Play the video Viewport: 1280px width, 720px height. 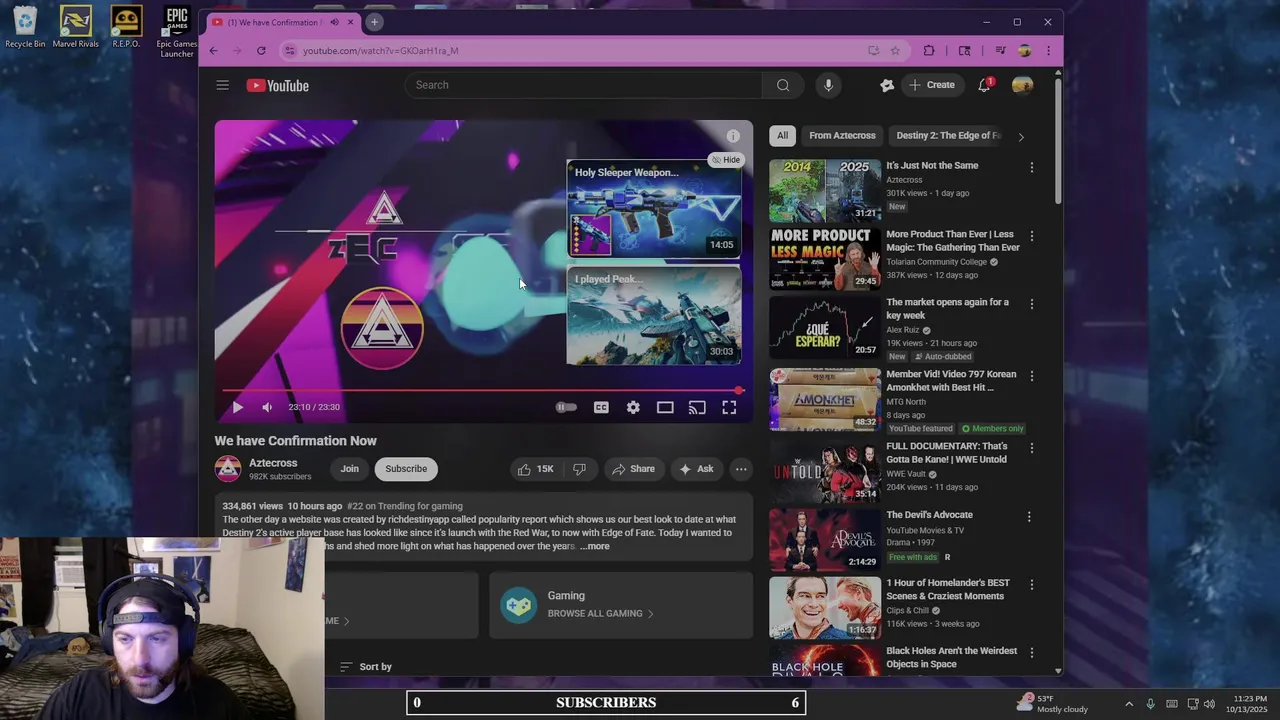point(237,407)
